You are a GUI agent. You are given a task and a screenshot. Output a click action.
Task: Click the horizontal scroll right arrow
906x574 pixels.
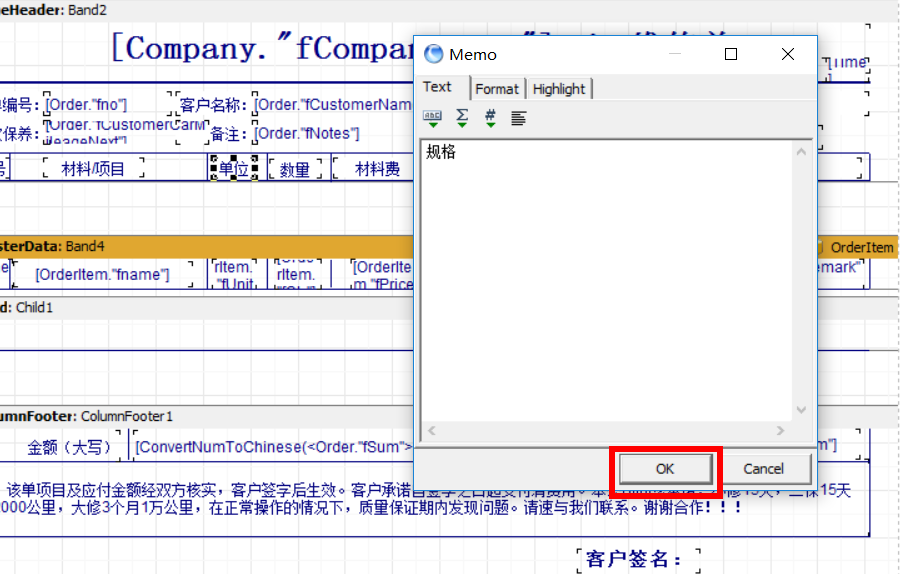tap(781, 431)
